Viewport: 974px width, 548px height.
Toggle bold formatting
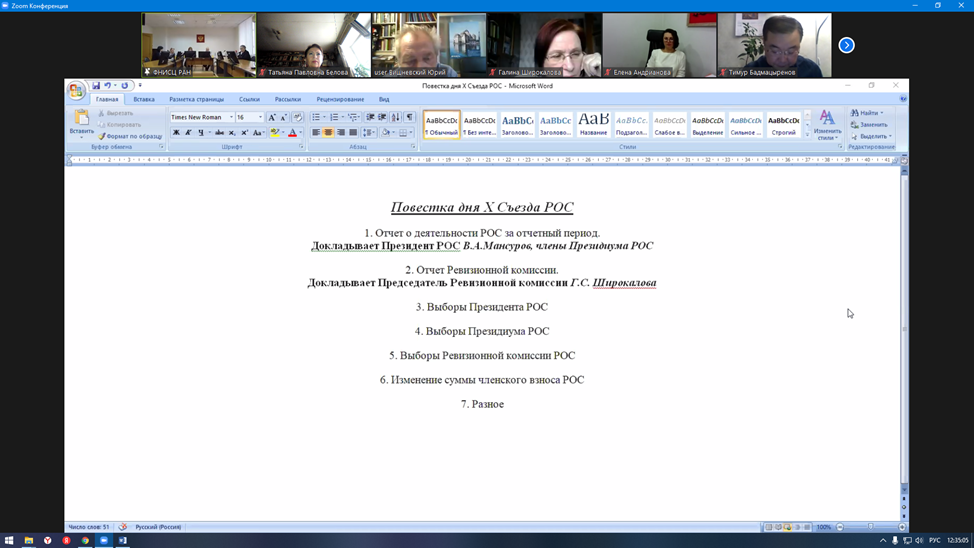(x=176, y=133)
